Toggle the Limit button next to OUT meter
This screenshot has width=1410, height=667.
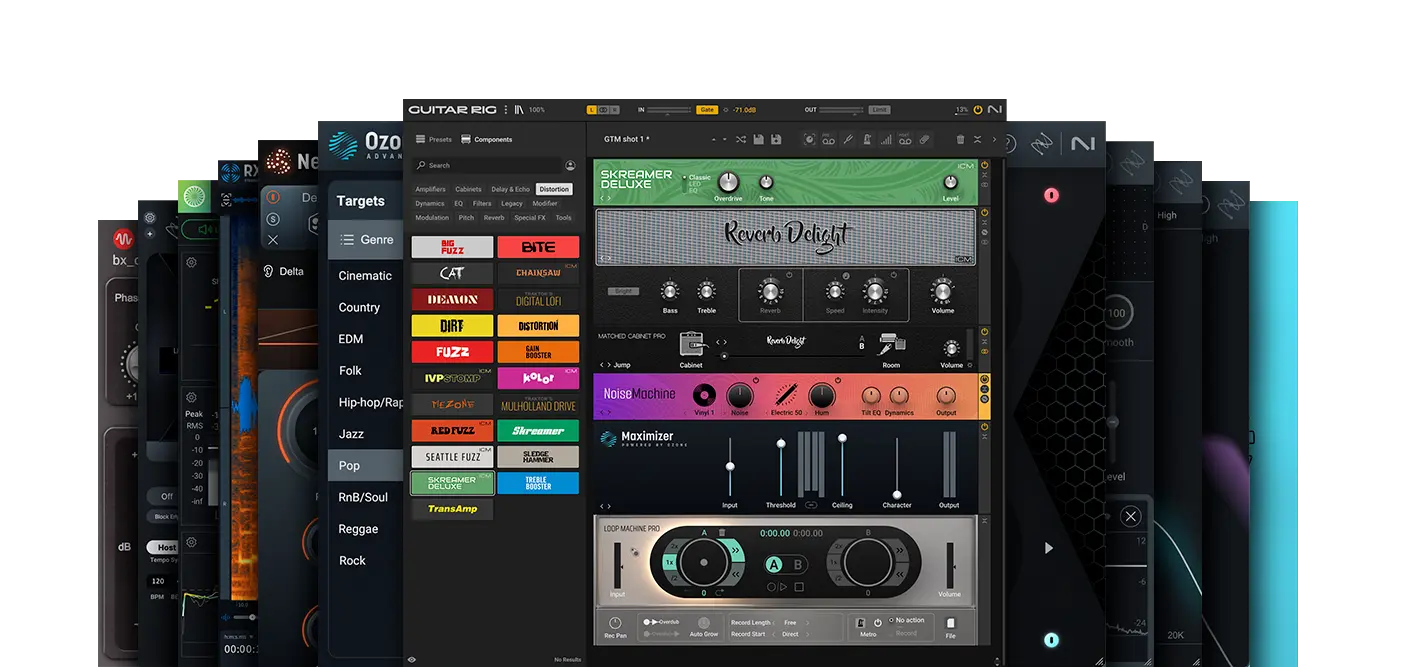[x=879, y=109]
